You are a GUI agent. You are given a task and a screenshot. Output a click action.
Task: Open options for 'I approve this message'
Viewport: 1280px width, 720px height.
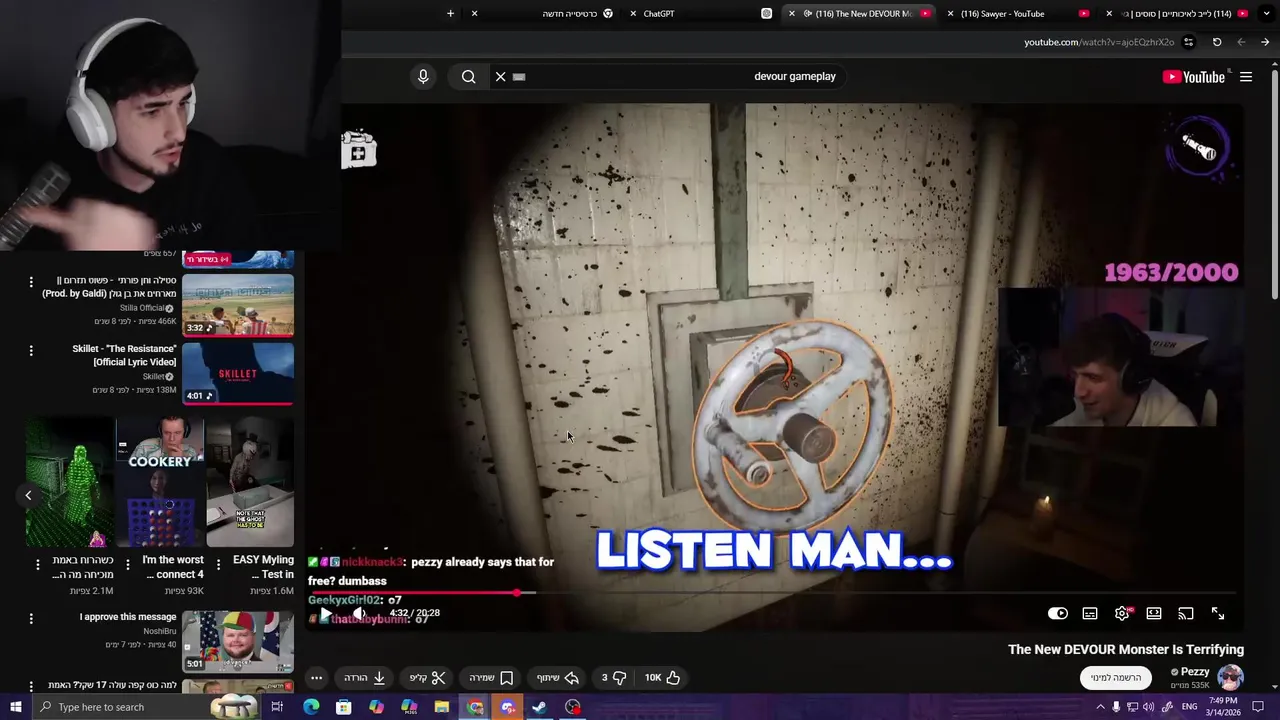[31, 620]
